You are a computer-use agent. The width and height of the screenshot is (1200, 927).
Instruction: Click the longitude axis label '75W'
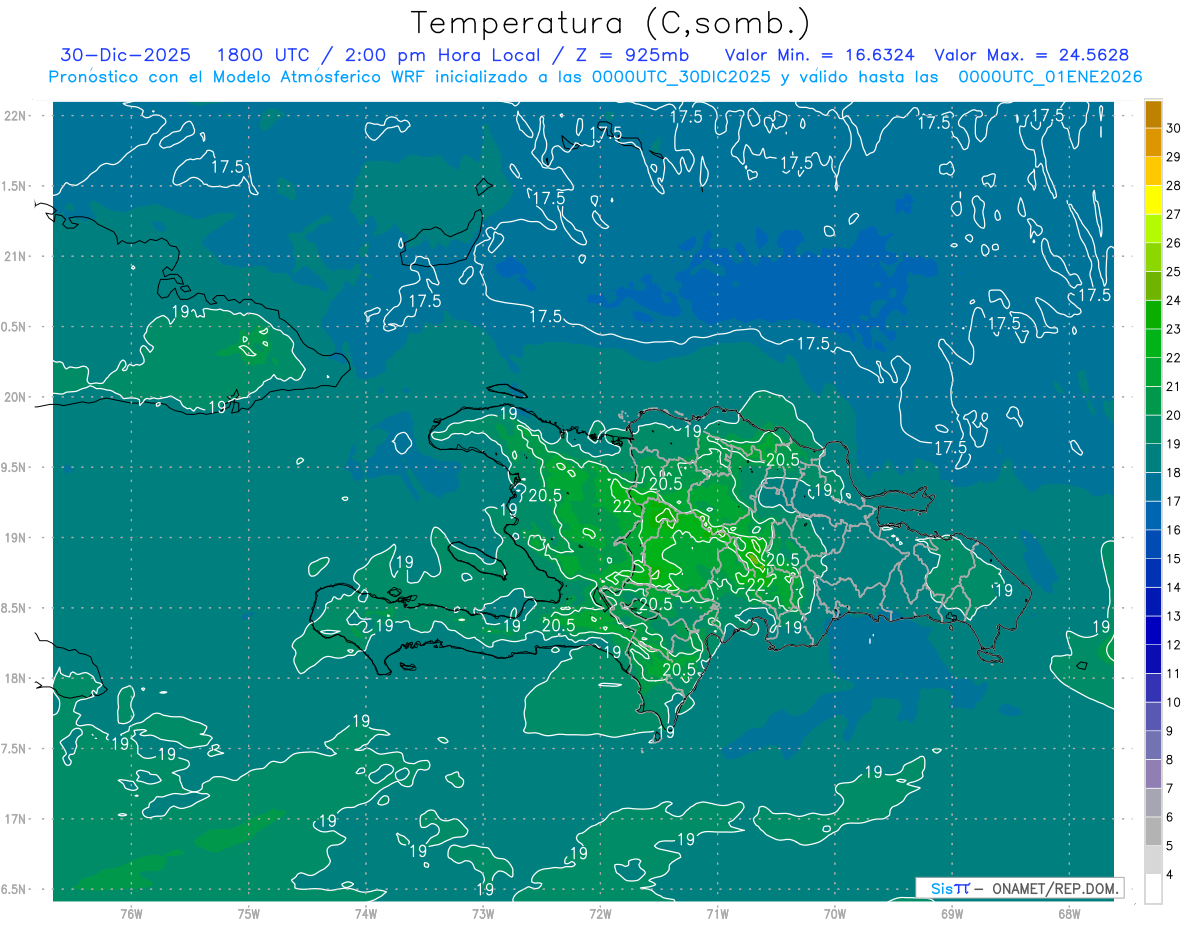249,913
